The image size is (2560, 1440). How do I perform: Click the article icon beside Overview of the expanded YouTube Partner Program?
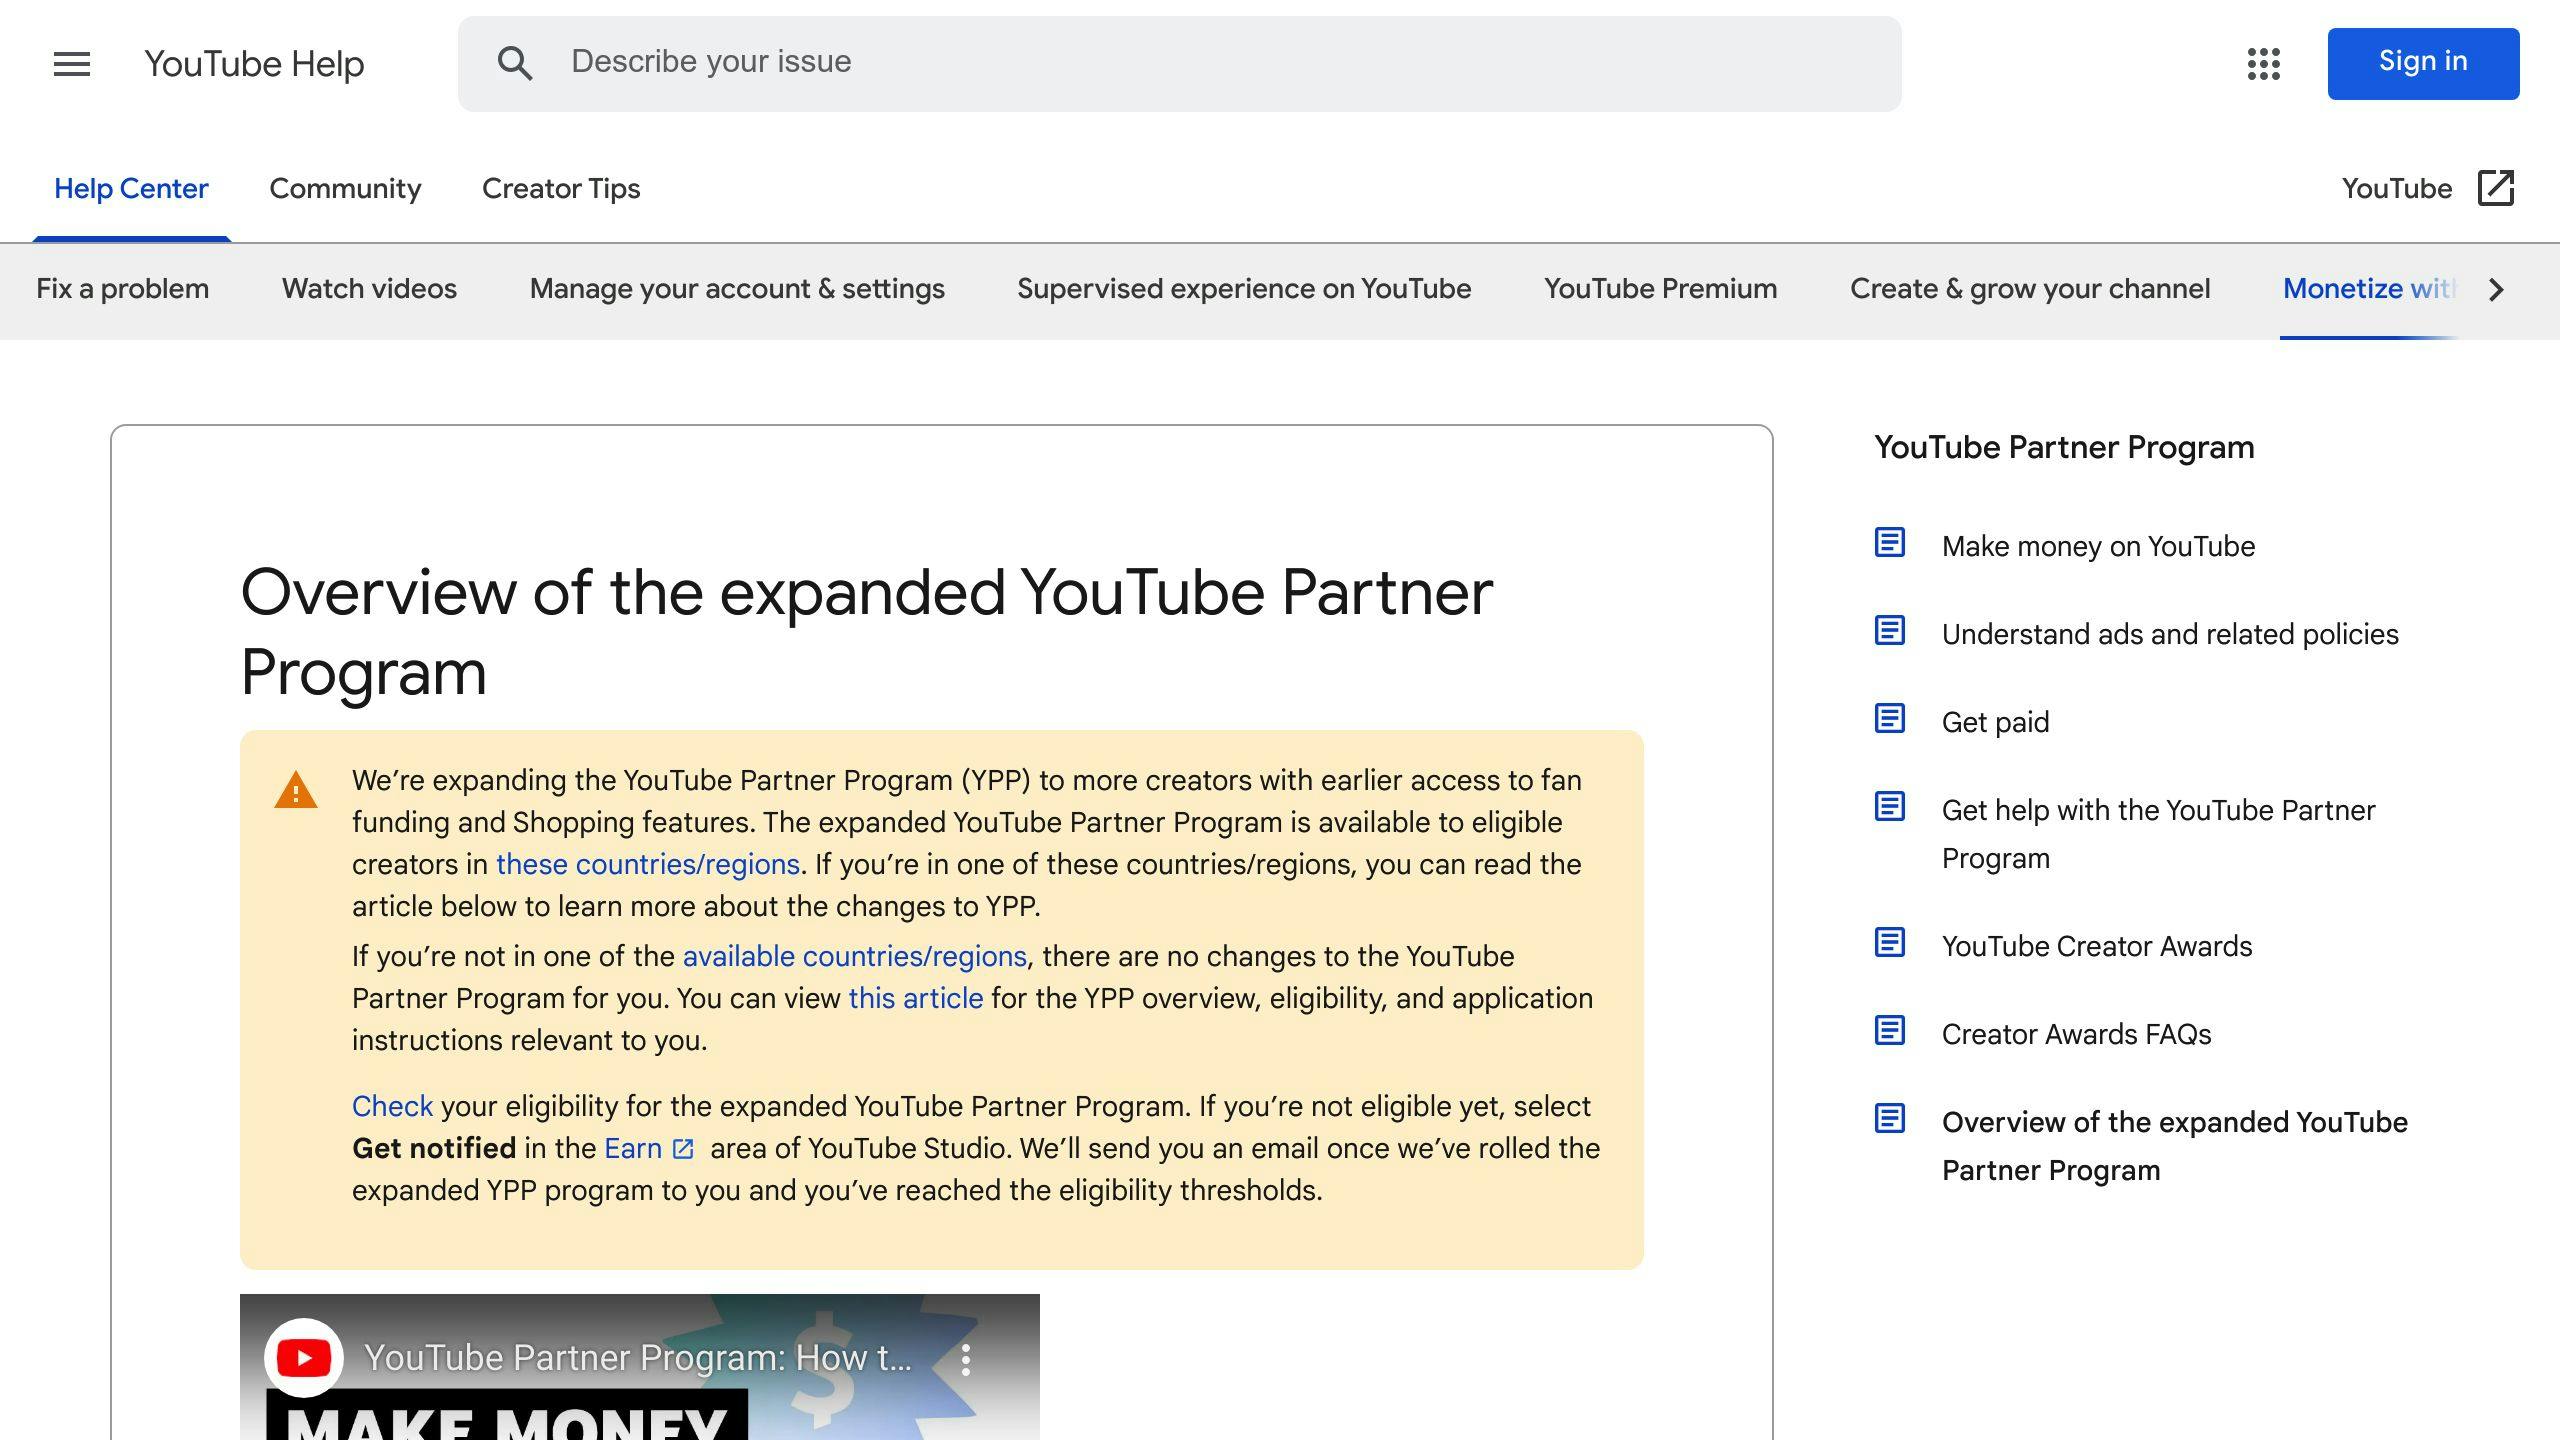tap(1889, 1119)
